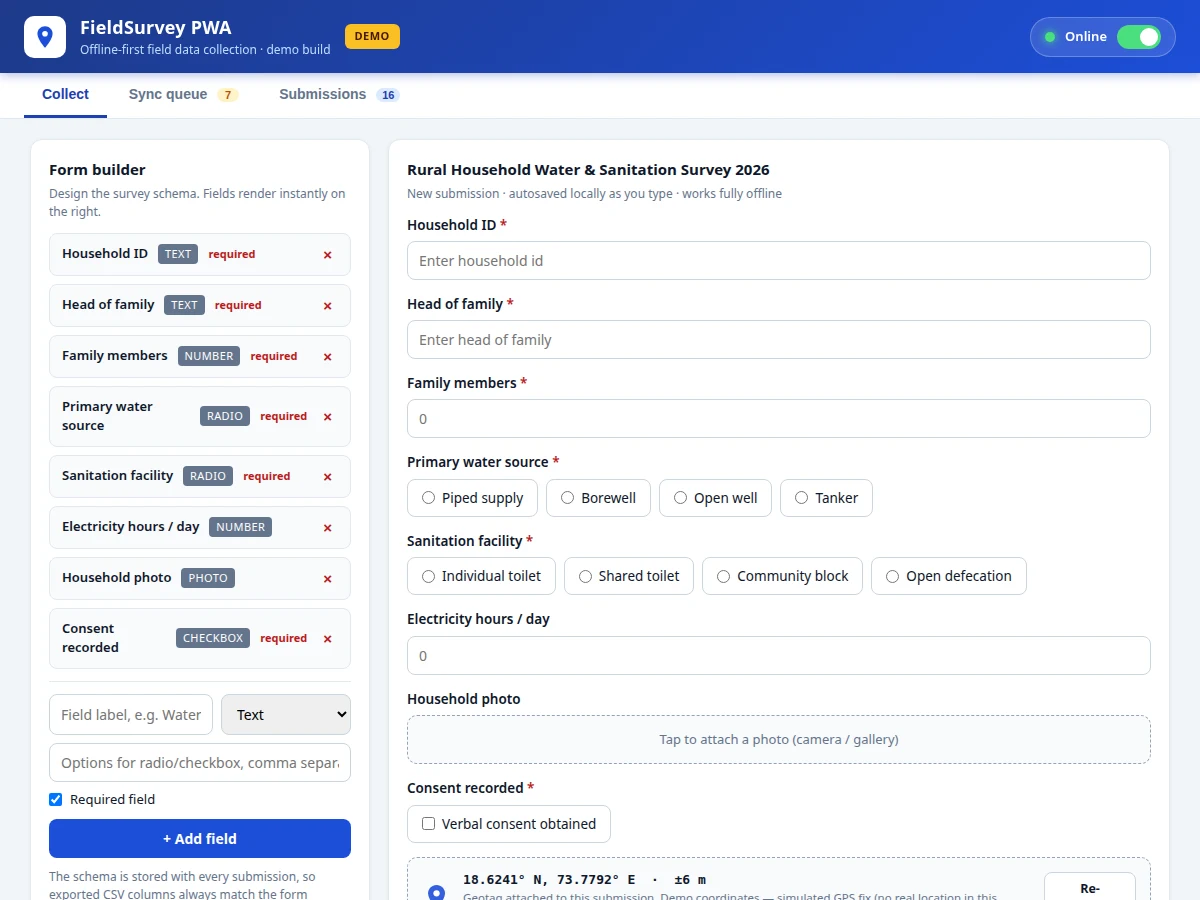Click the CHECKBOX tag on Consent recorded
The height and width of the screenshot is (900, 1200).
pyautogui.click(x=213, y=638)
